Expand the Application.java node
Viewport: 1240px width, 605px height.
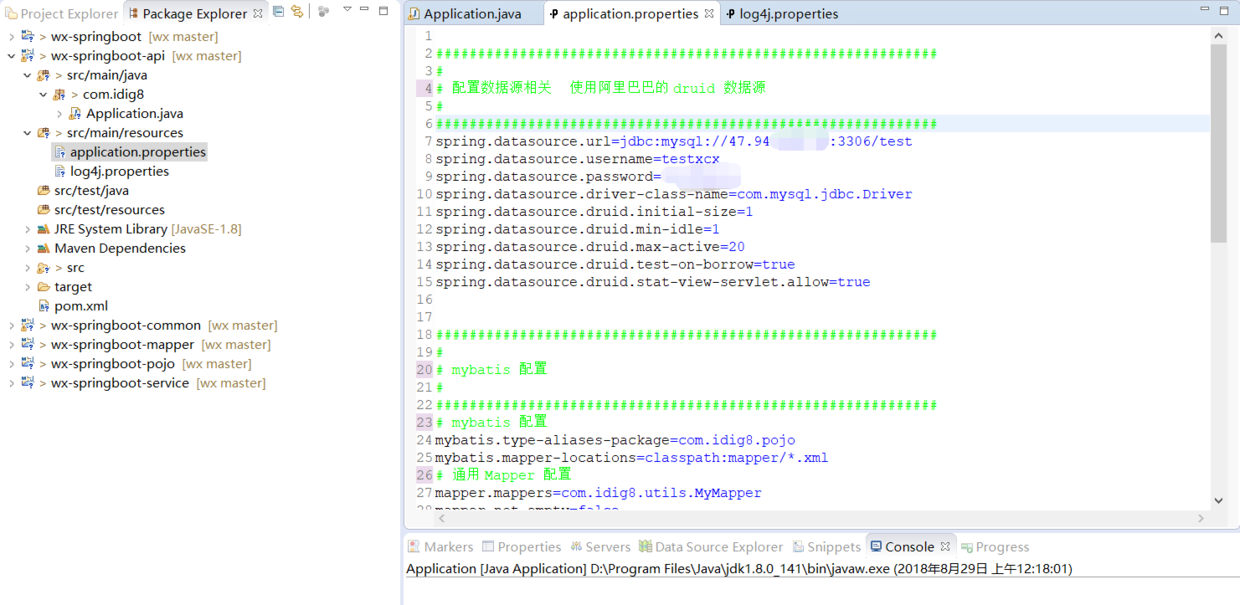tap(59, 114)
